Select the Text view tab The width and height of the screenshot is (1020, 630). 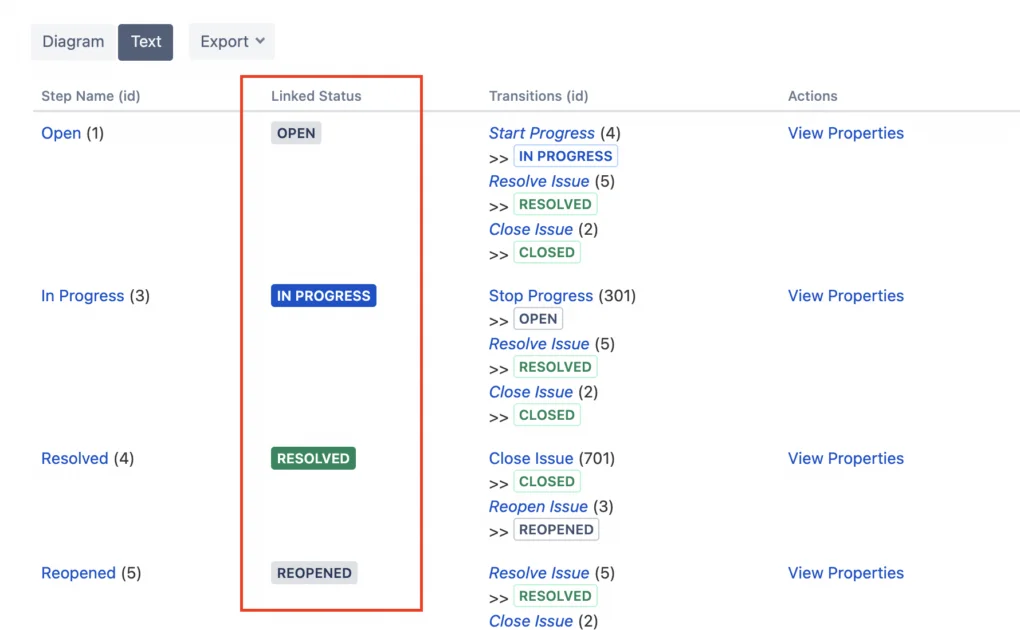point(146,42)
